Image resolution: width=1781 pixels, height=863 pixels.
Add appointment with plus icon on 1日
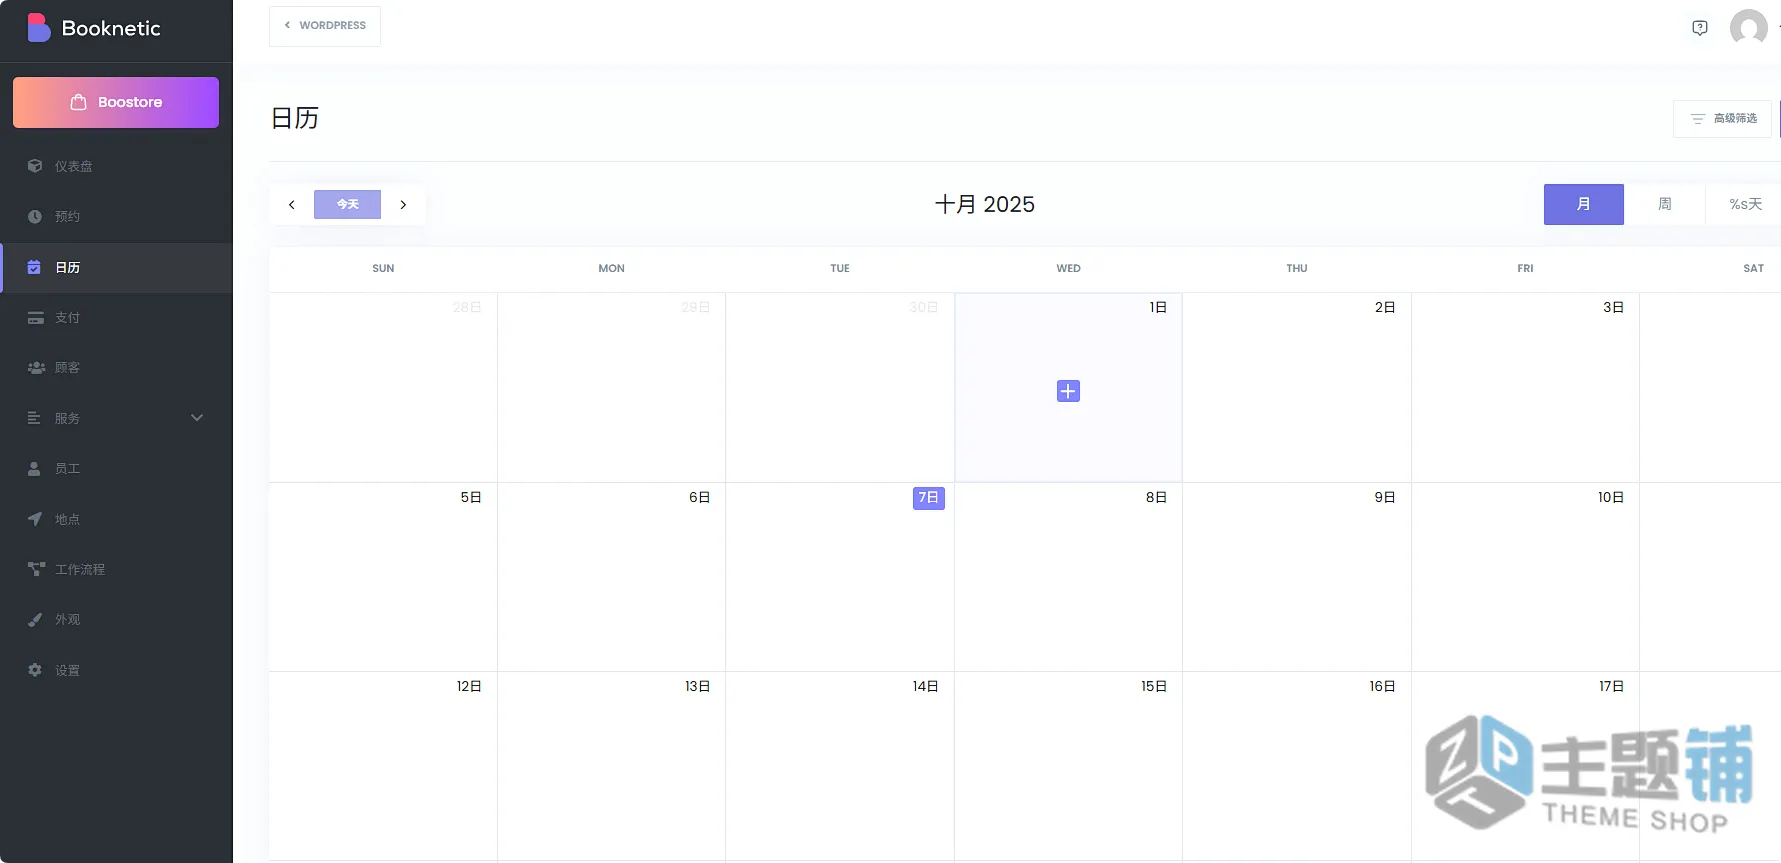[1068, 391]
